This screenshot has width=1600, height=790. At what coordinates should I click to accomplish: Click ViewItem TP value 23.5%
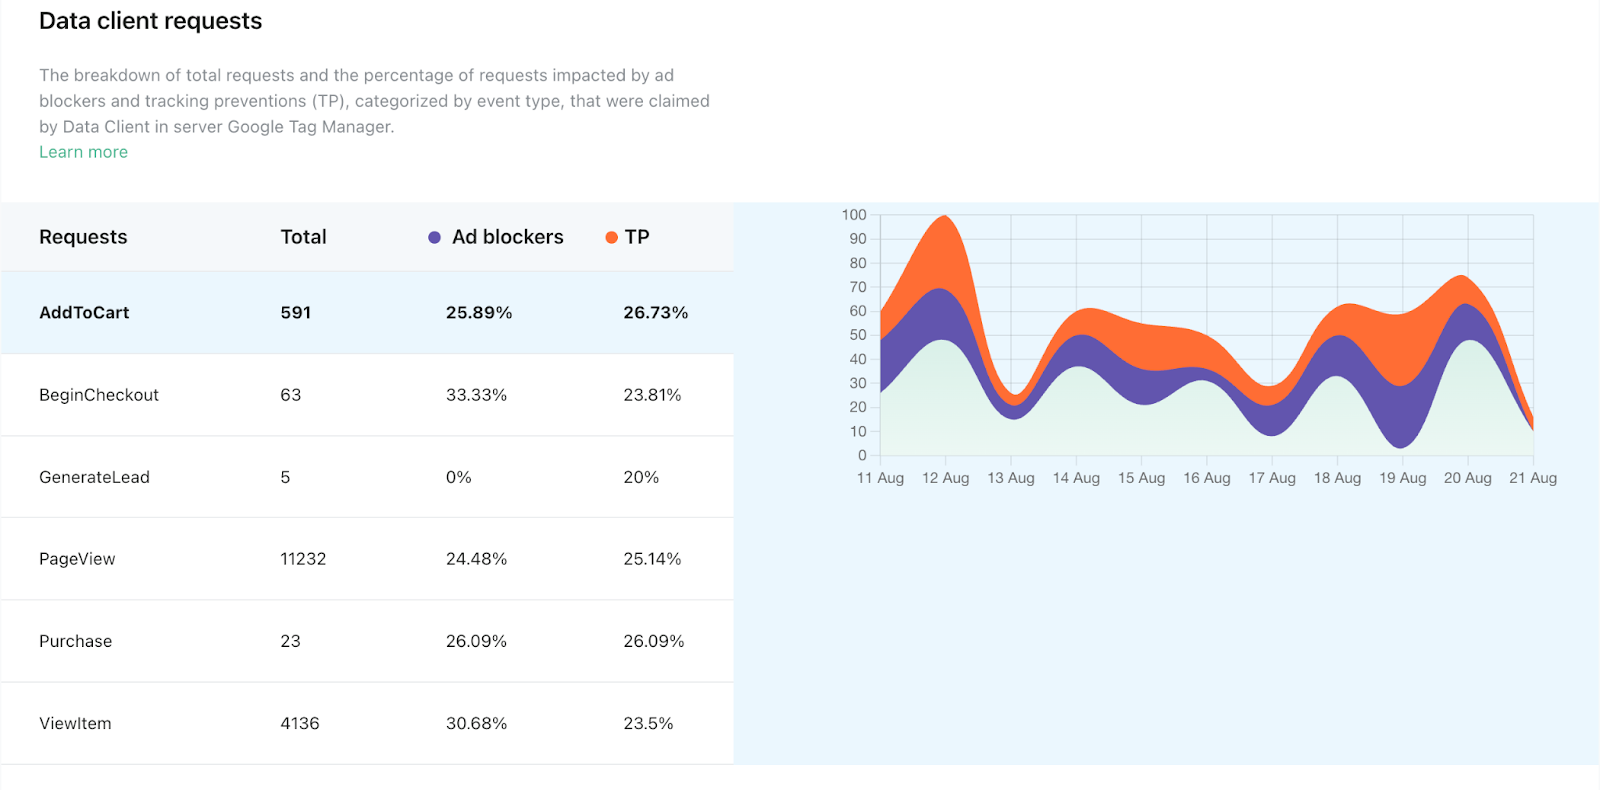[648, 723]
